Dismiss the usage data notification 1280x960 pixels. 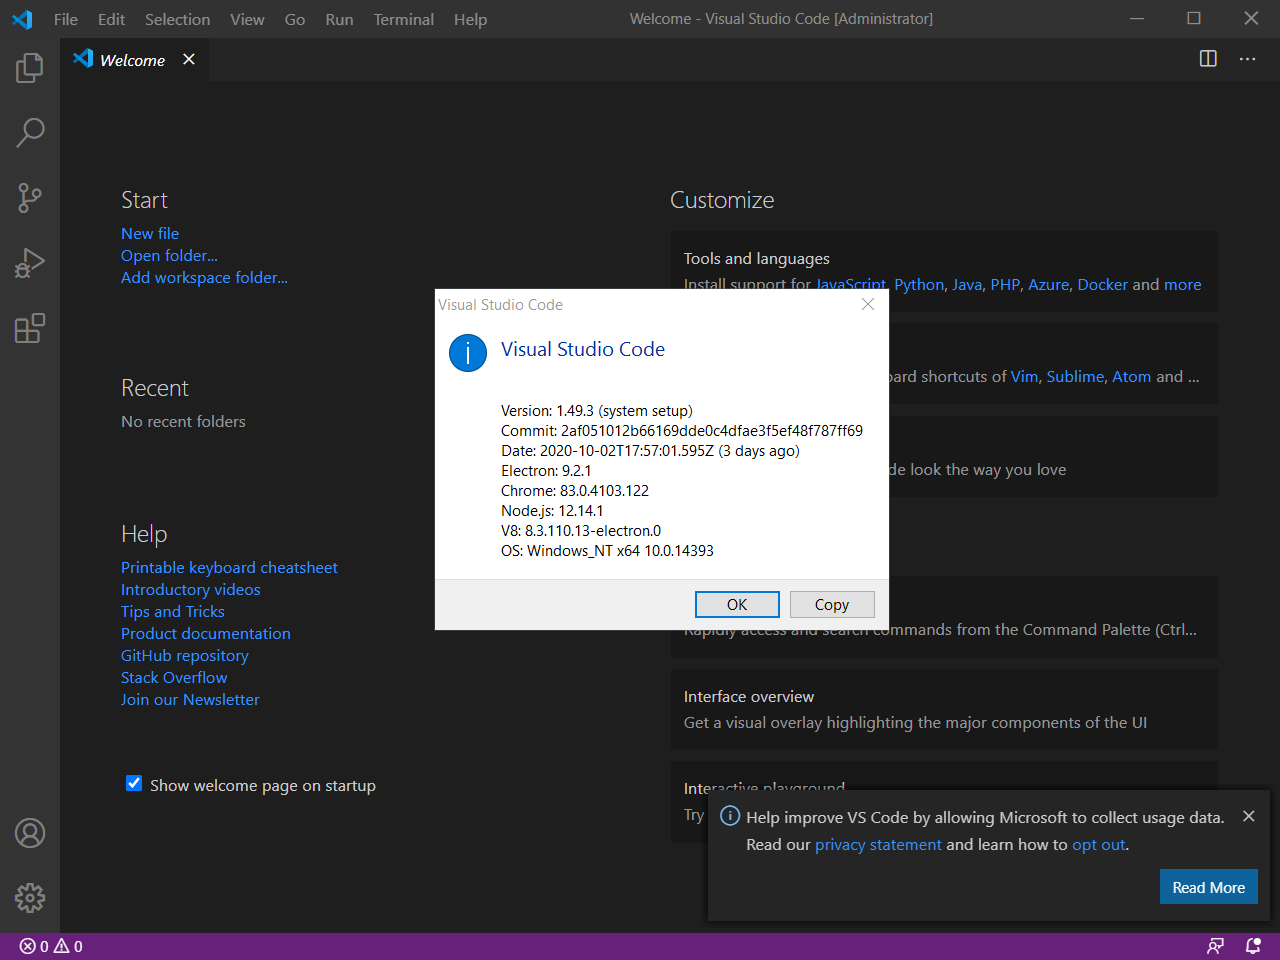pos(1249,816)
